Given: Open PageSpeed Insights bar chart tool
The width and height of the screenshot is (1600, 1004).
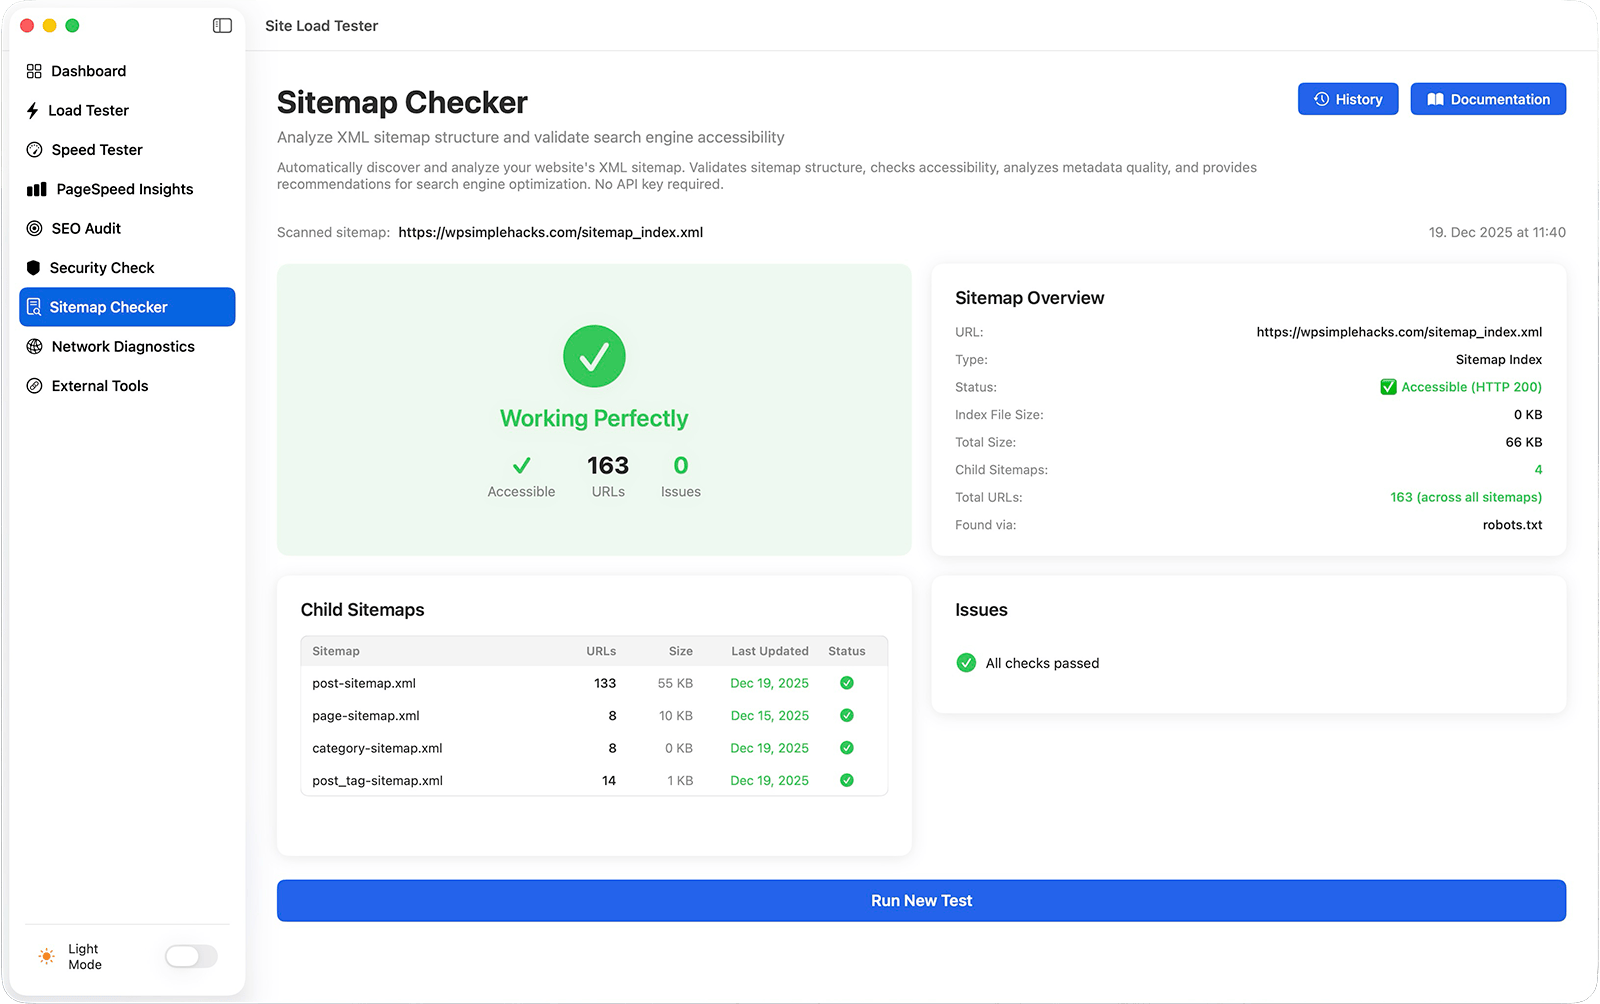Looking at the screenshot, I should (33, 188).
